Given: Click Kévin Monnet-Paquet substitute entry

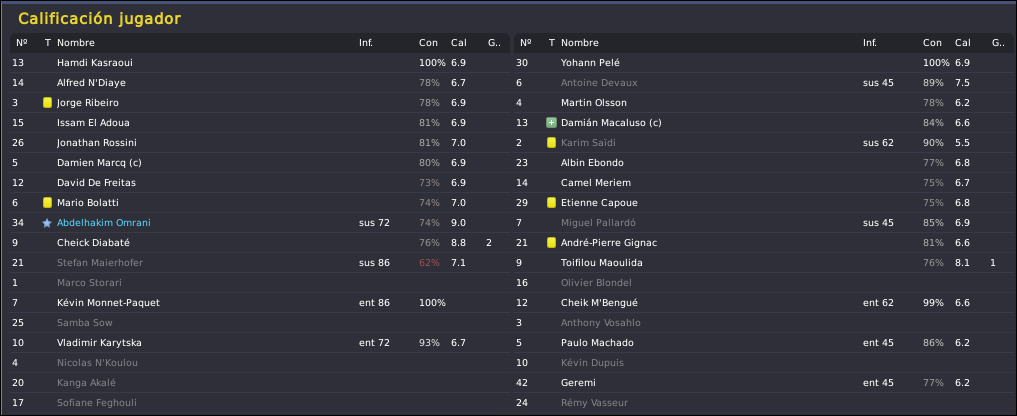Looking at the screenshot, I should 259,302.
